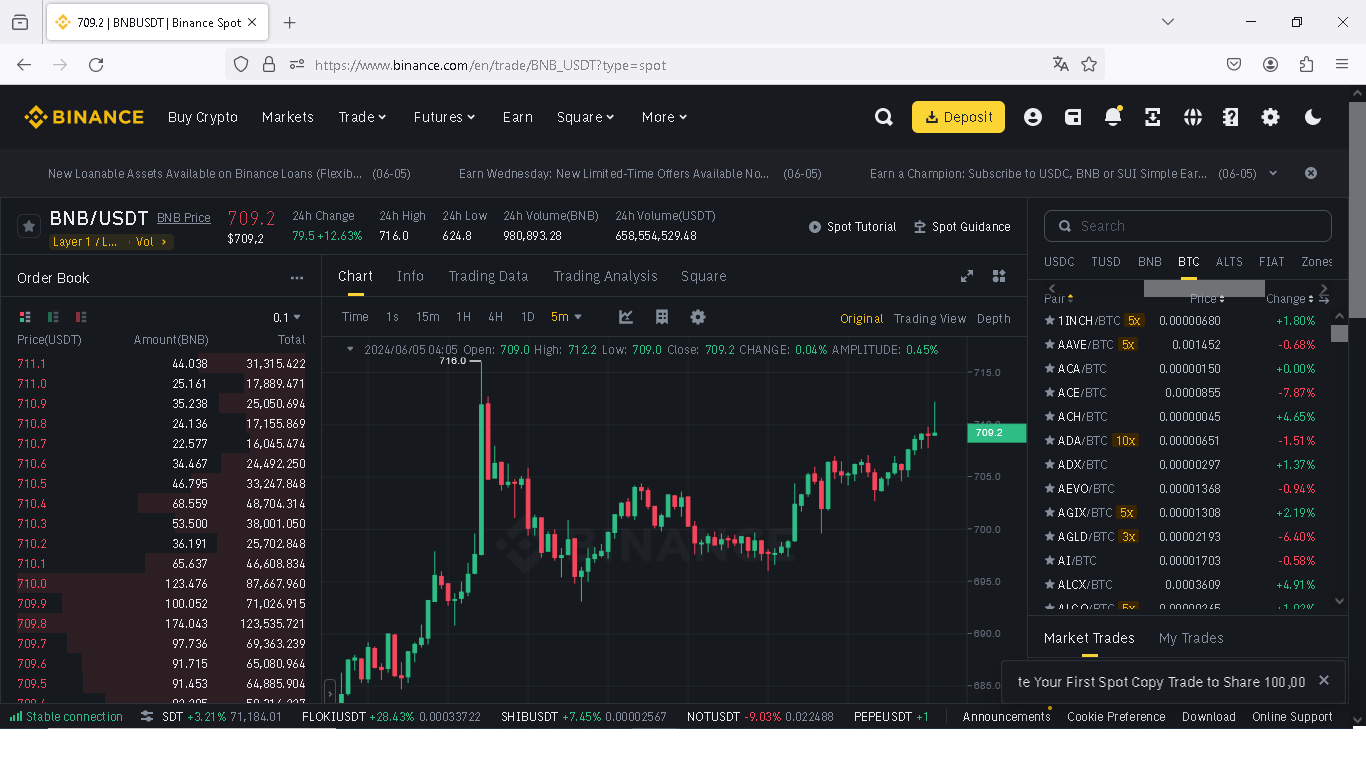Show only sell orders in the order book

coord(81,317)
